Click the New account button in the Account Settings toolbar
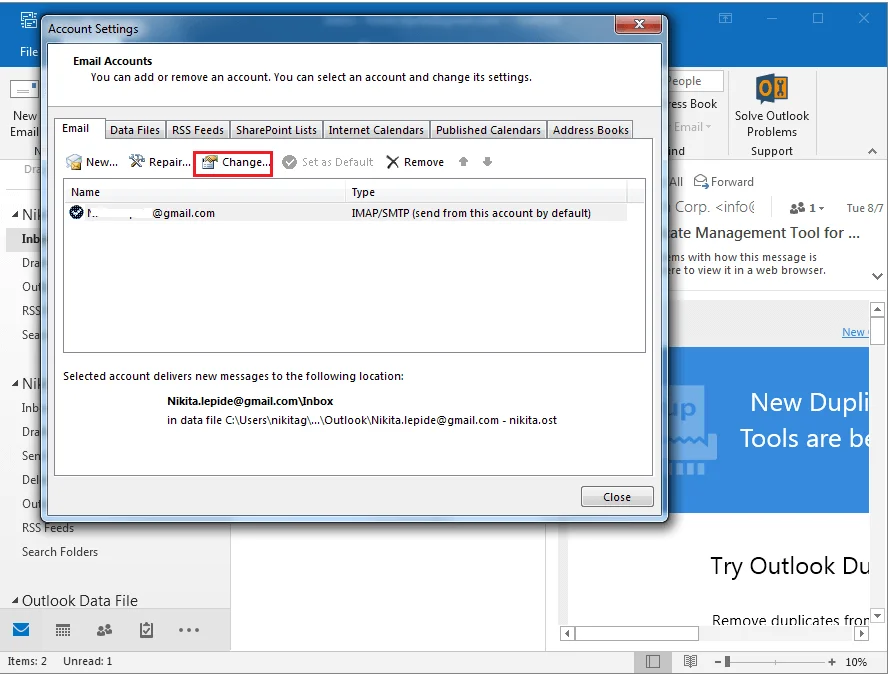 pyautogui.click(x=92, y=162)
